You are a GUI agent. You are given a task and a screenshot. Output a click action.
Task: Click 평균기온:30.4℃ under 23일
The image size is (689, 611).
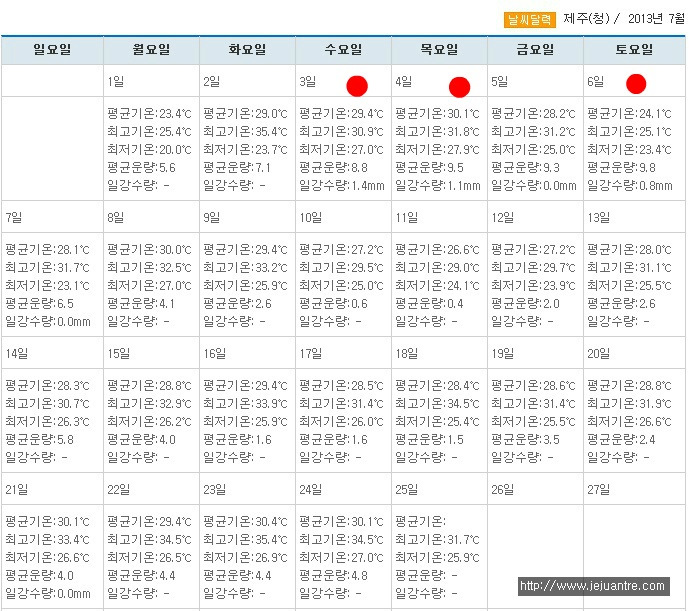[245, 521]
